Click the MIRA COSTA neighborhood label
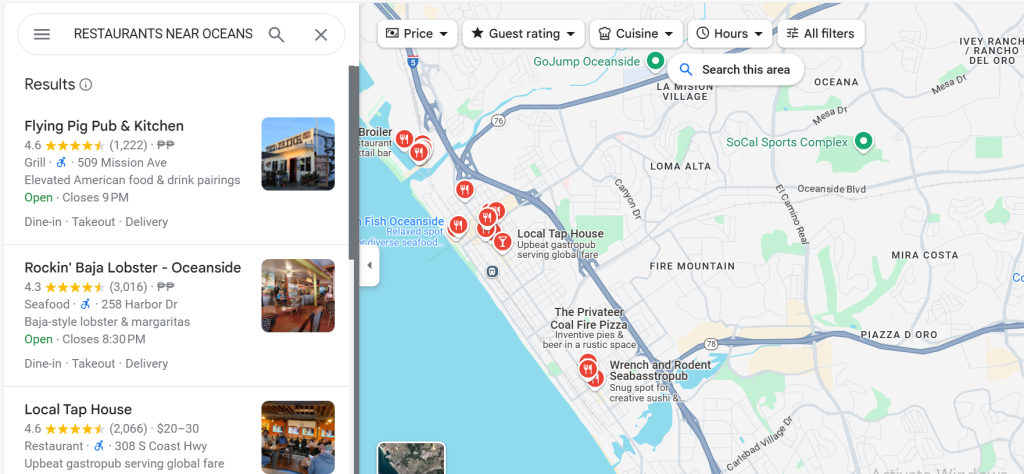Viewport: 1024px width, 474px height. point(925,255)
